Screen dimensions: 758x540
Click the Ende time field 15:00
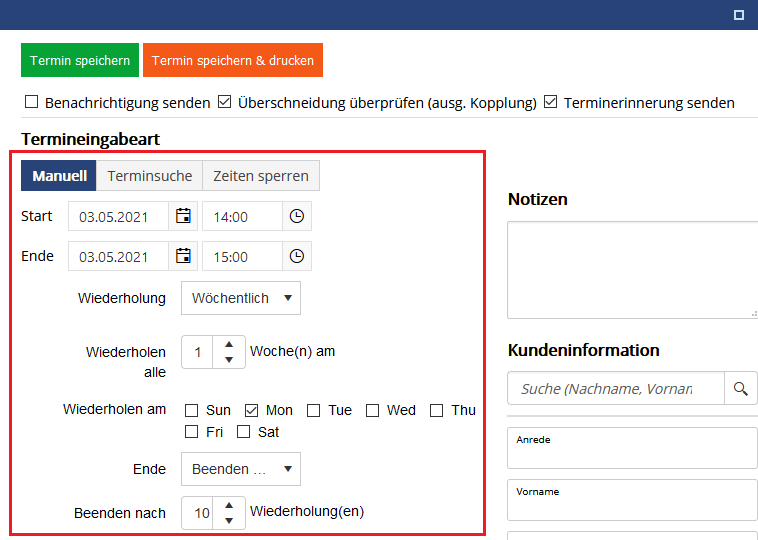click(242, 256)
